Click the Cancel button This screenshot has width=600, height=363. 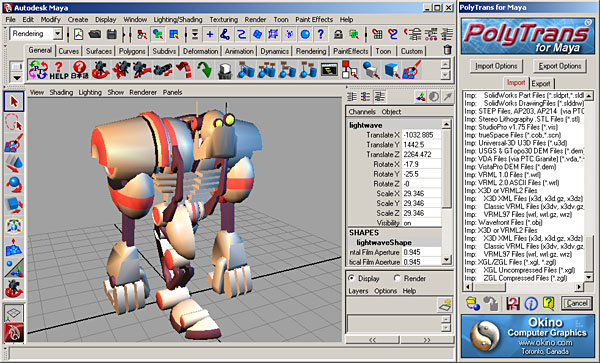coord(577,304)
